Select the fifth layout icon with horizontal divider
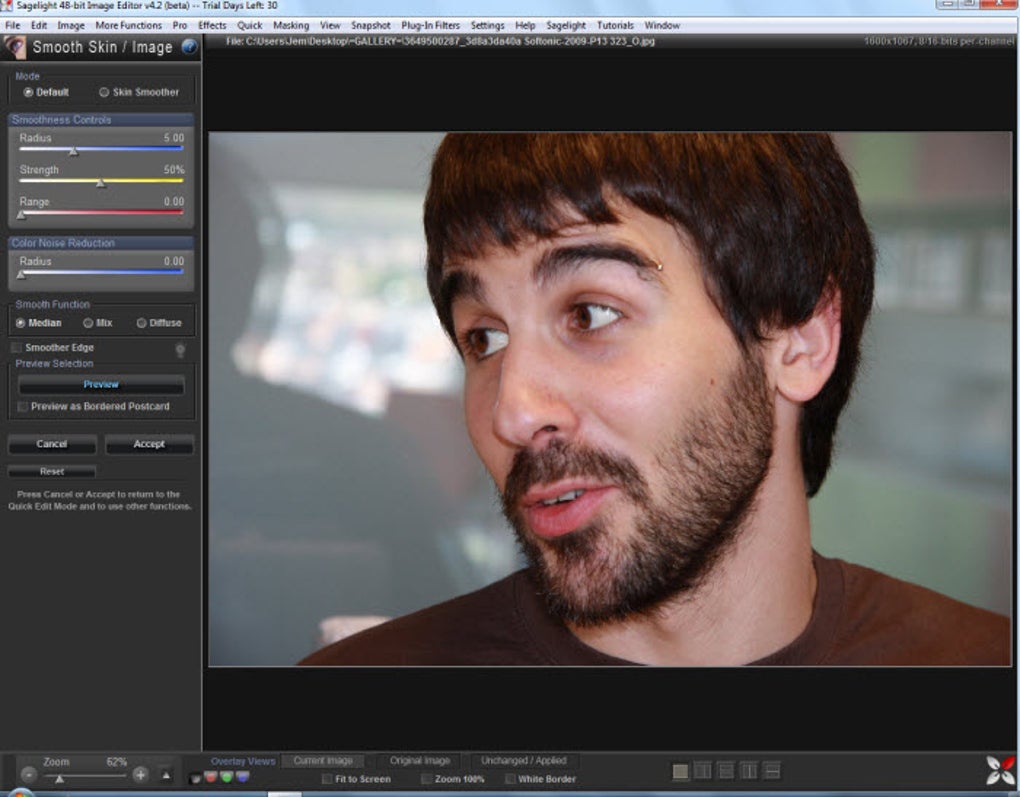 772,771
